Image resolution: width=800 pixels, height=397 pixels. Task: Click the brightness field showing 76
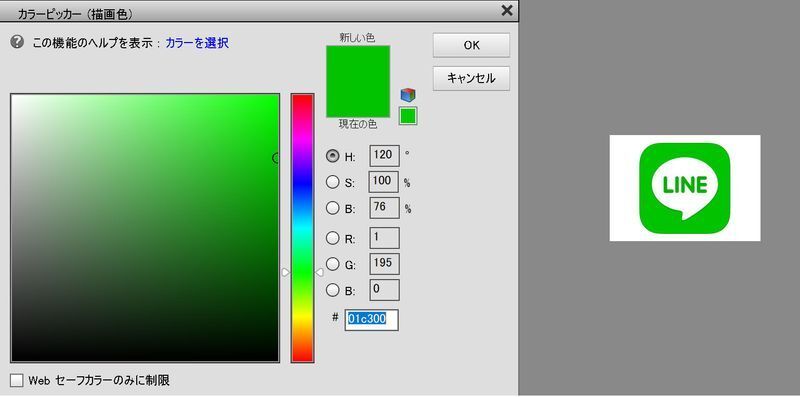[384, 208]
